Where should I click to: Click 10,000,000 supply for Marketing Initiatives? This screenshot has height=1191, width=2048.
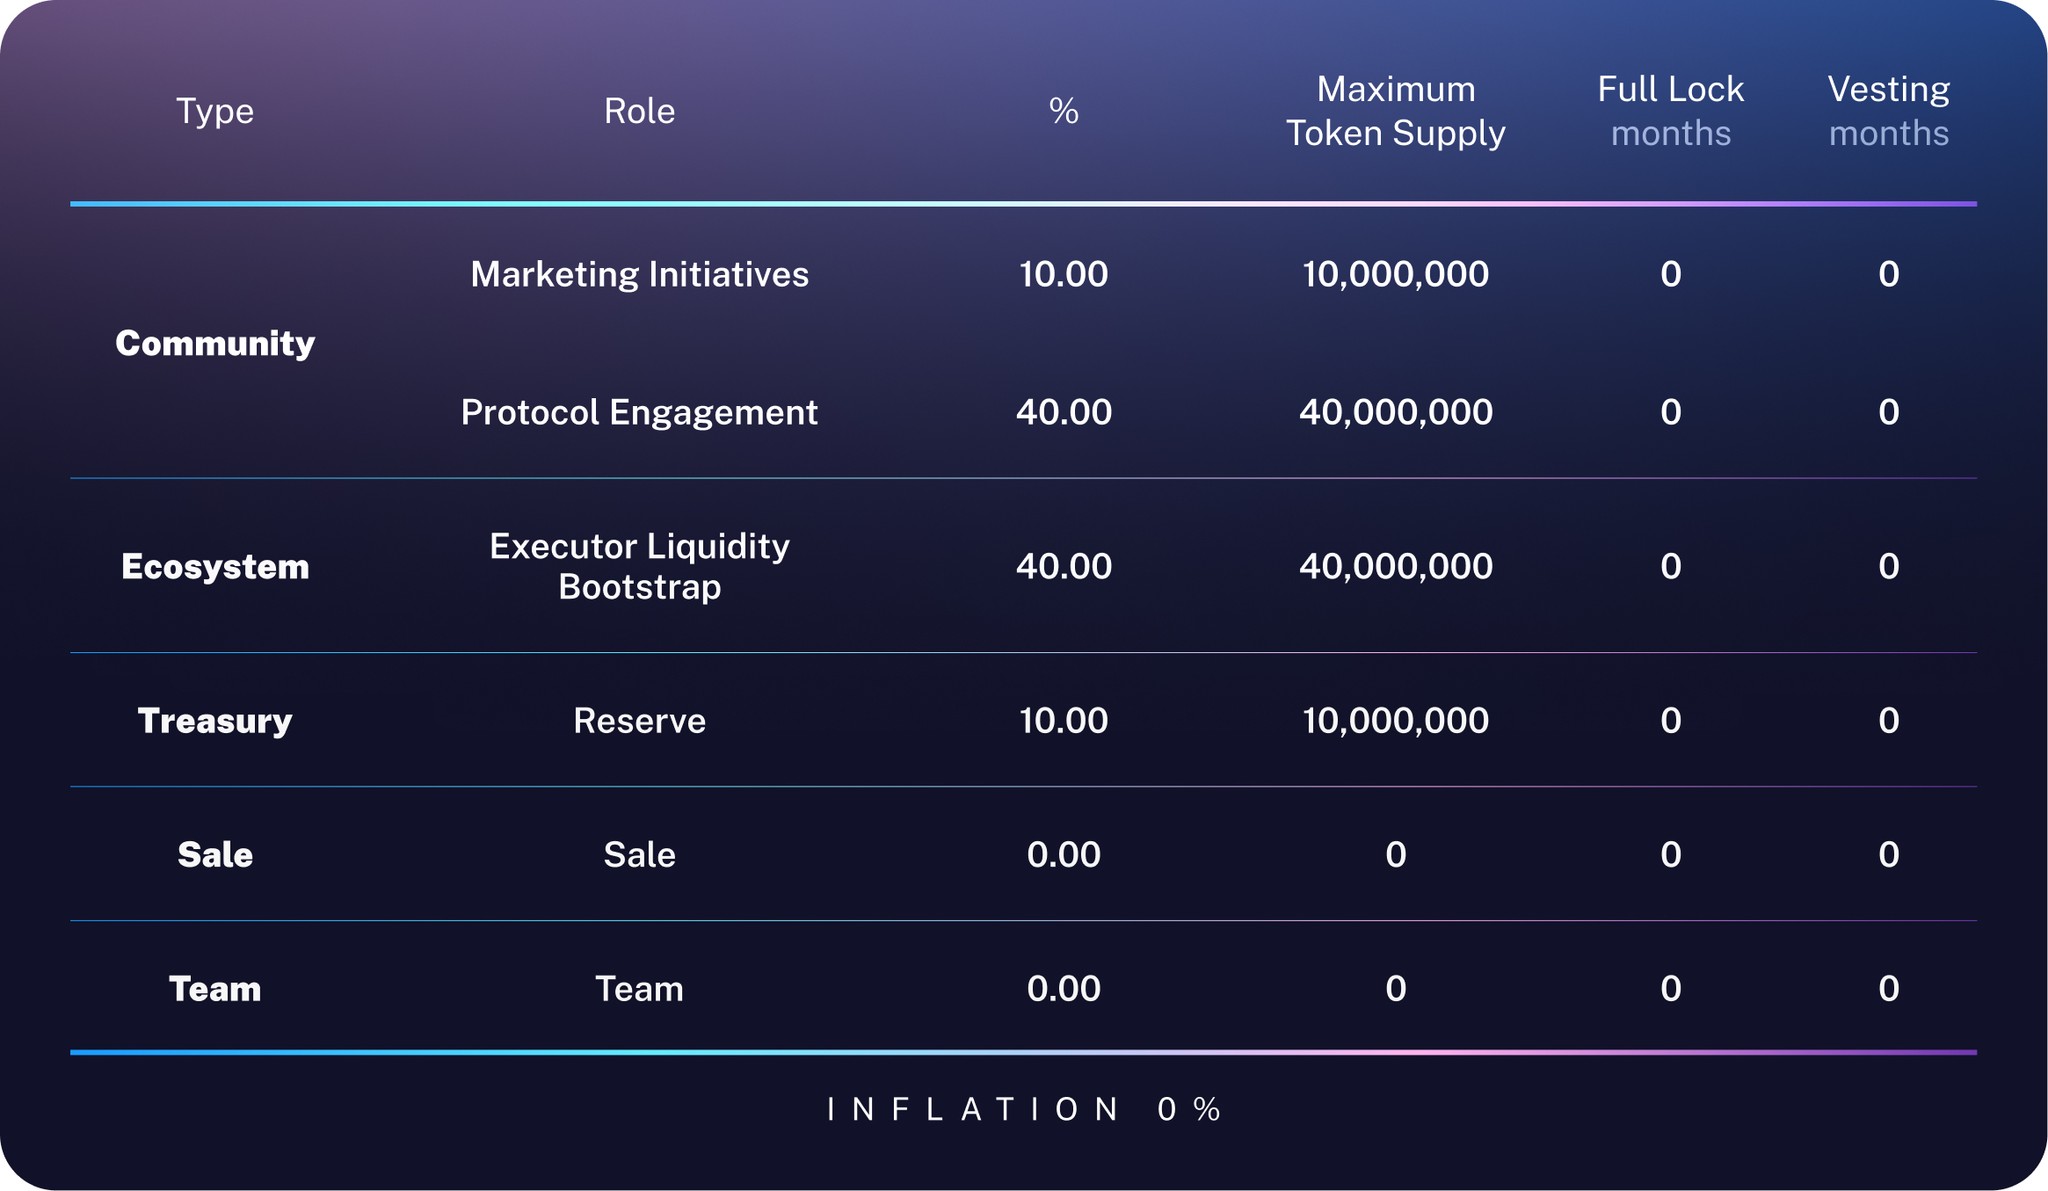(1395, 274)
